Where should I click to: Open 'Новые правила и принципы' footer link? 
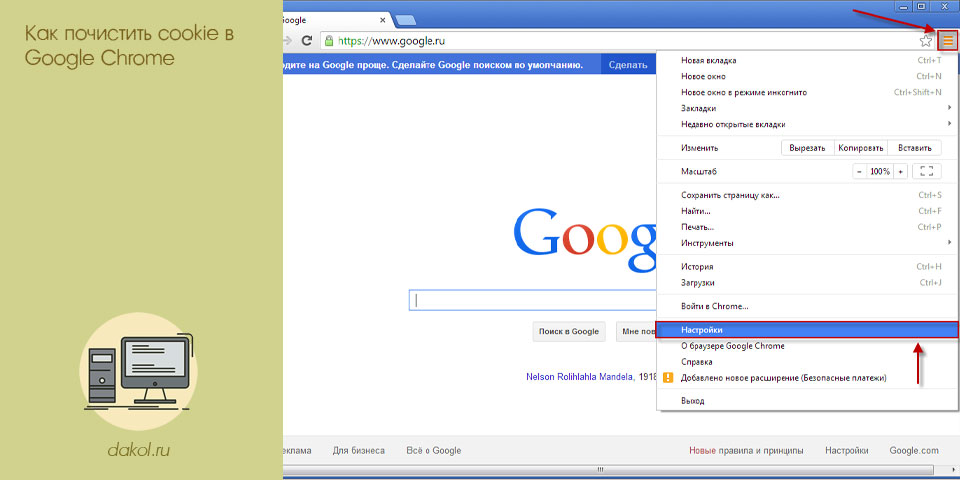(x=746, y=451)
